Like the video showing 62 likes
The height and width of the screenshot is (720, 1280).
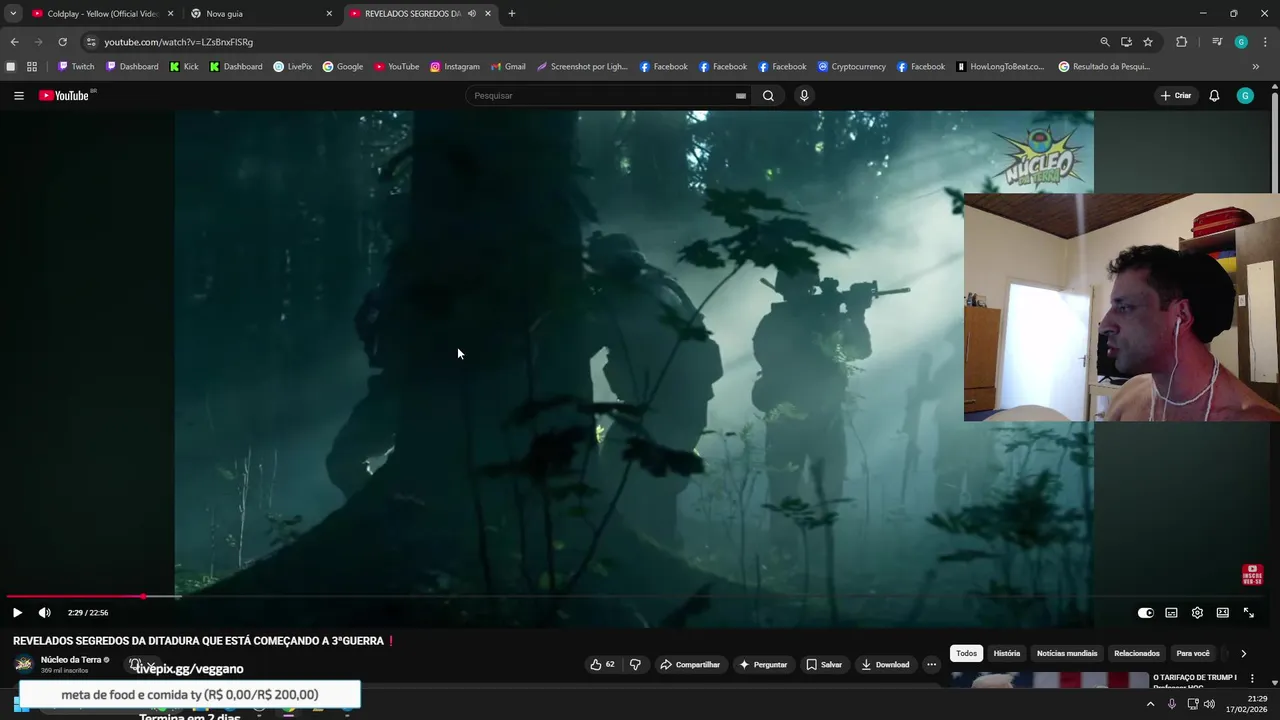(602, 665)
